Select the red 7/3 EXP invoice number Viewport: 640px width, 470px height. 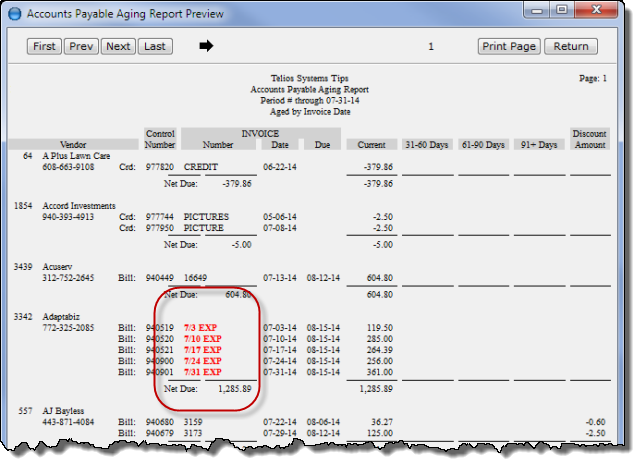[x=200, y=327]
